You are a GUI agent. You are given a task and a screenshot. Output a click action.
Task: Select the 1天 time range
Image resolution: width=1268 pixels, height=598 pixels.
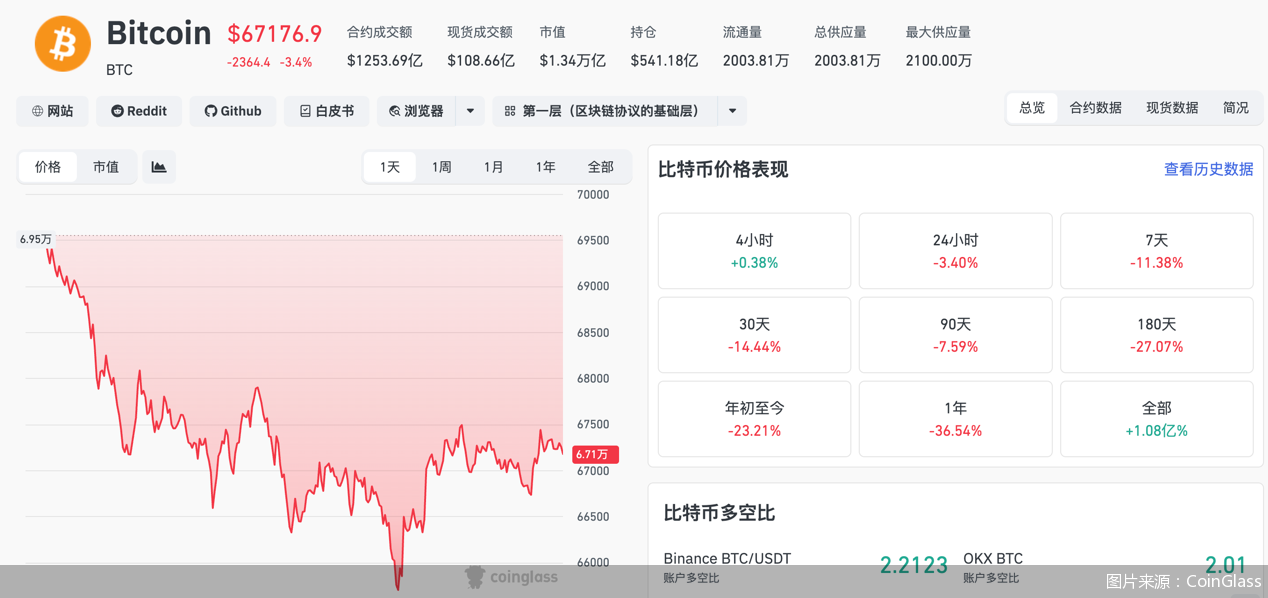390,167
